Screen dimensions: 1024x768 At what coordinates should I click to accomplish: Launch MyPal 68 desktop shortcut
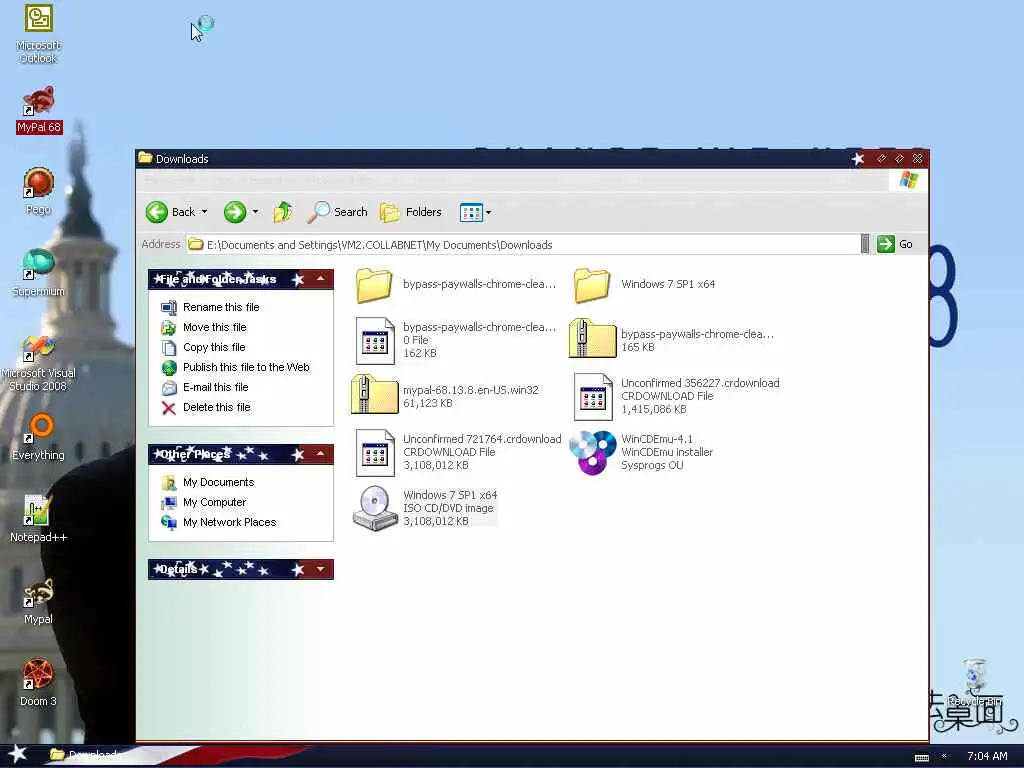[x=39, y=110]
